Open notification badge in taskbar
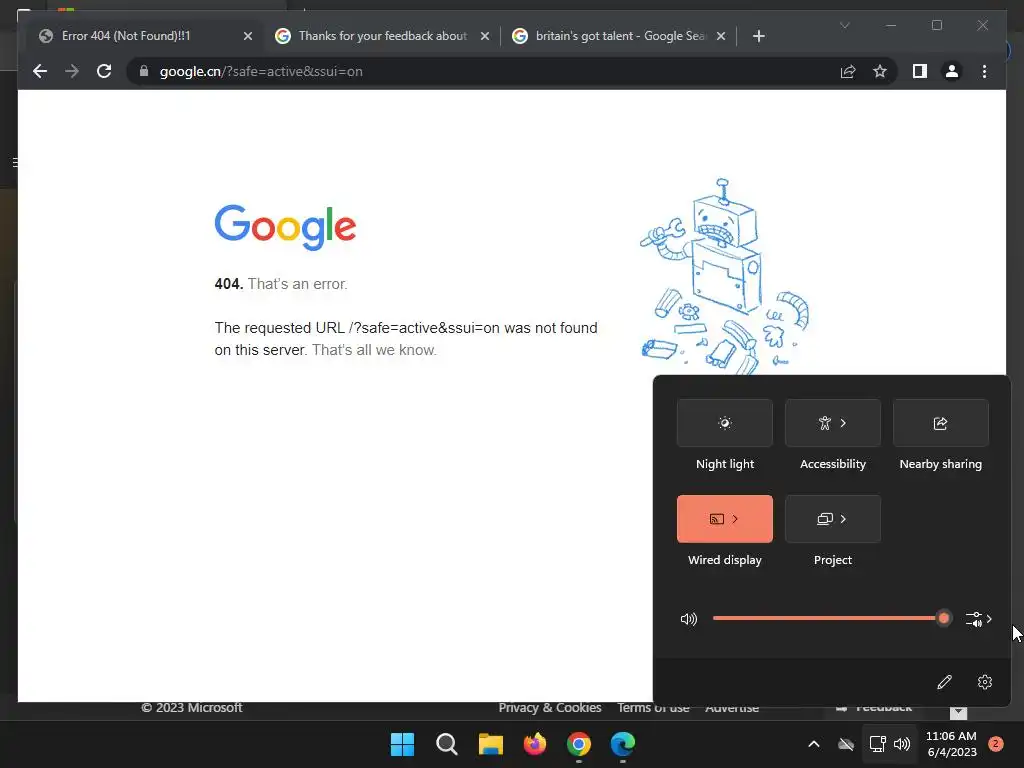The image size is (1024, 768). 995,744
